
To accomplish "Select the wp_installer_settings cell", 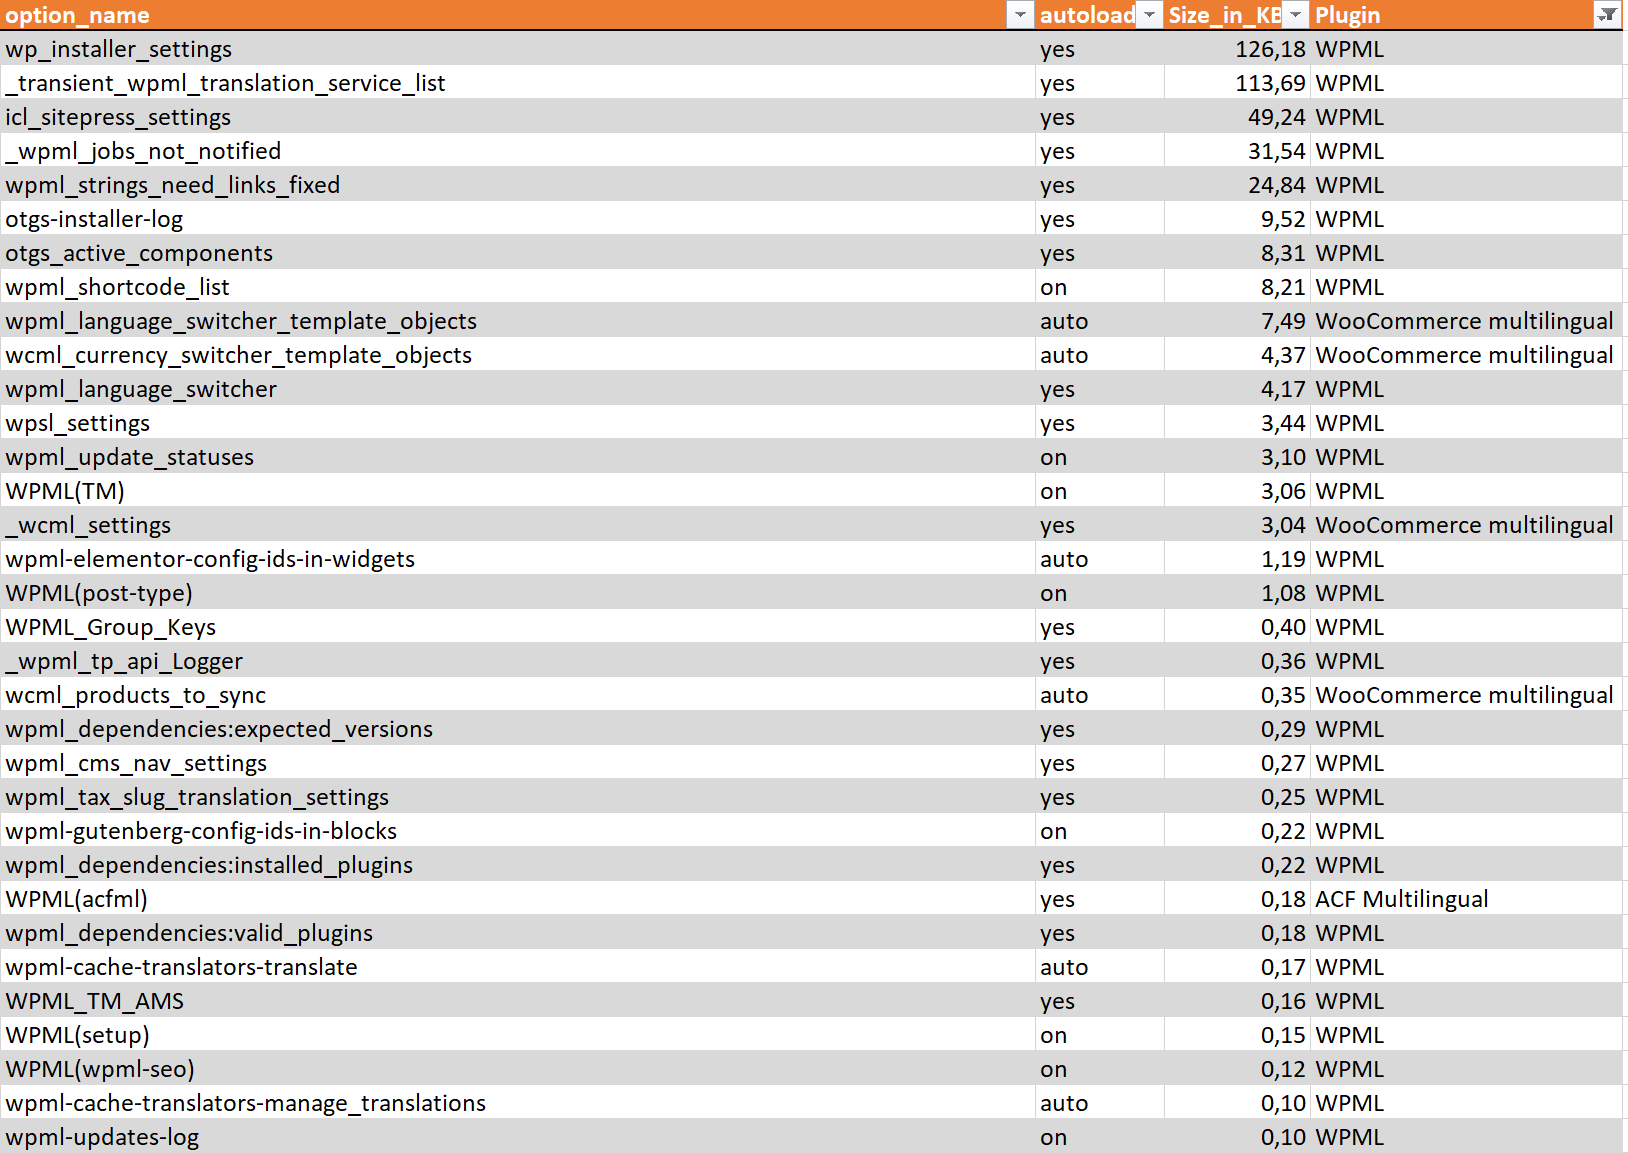I will coord(518,49).
